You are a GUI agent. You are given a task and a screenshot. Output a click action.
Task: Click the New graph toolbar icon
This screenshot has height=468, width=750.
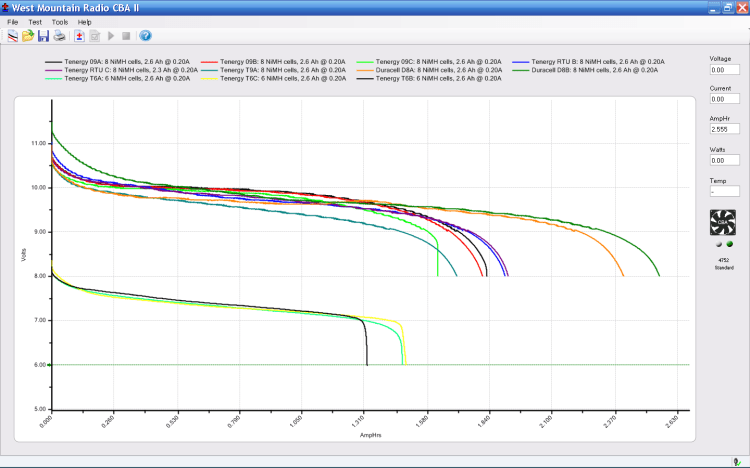pos(12,36)
